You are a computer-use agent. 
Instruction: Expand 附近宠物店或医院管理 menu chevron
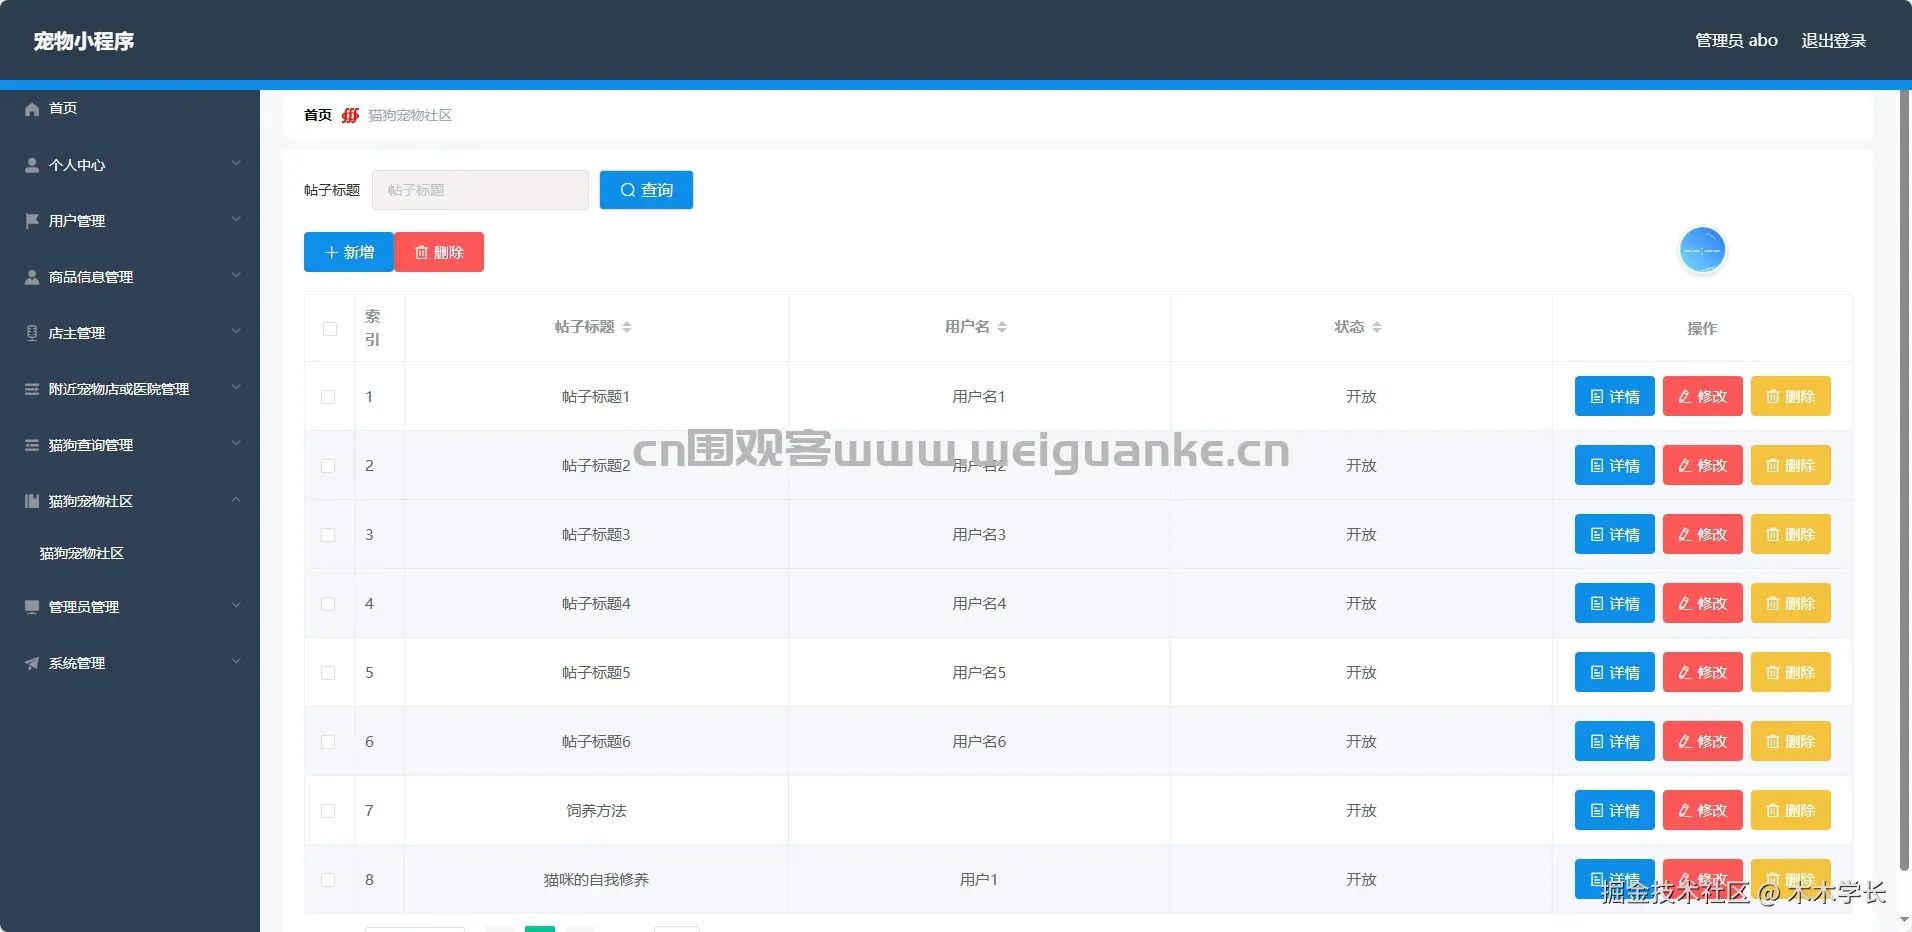tap(236, 387)
